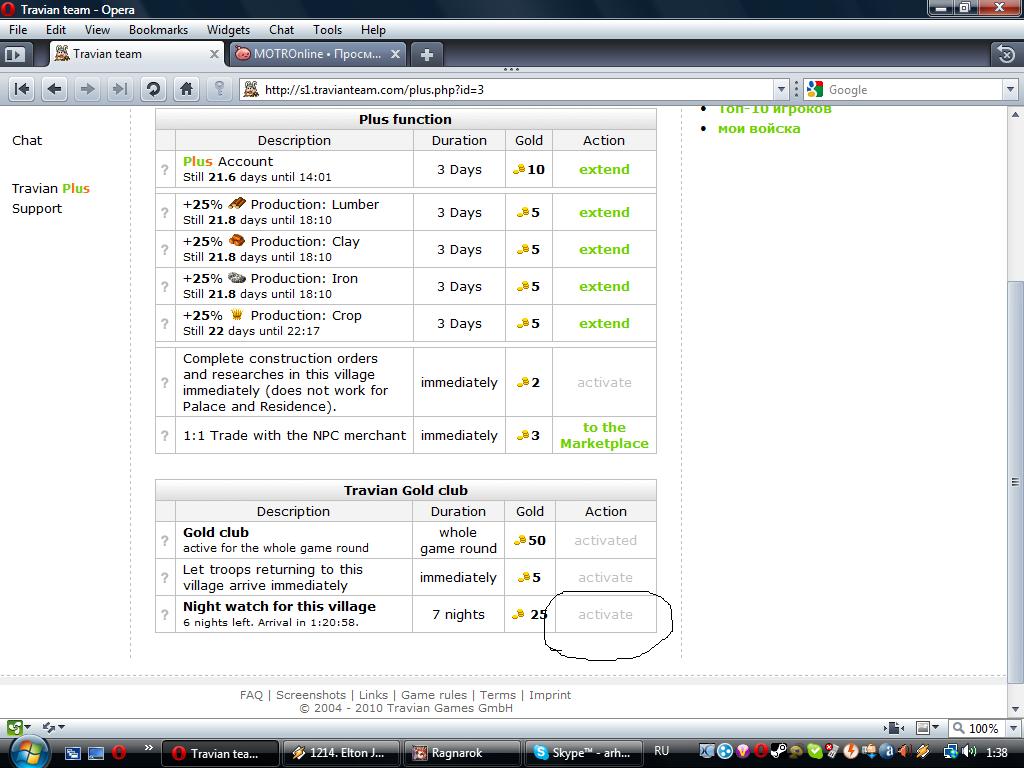The width and height of the screenshot is (1024, 768).
Task: Open the FAQ footer link
Action: click(251, 696)
